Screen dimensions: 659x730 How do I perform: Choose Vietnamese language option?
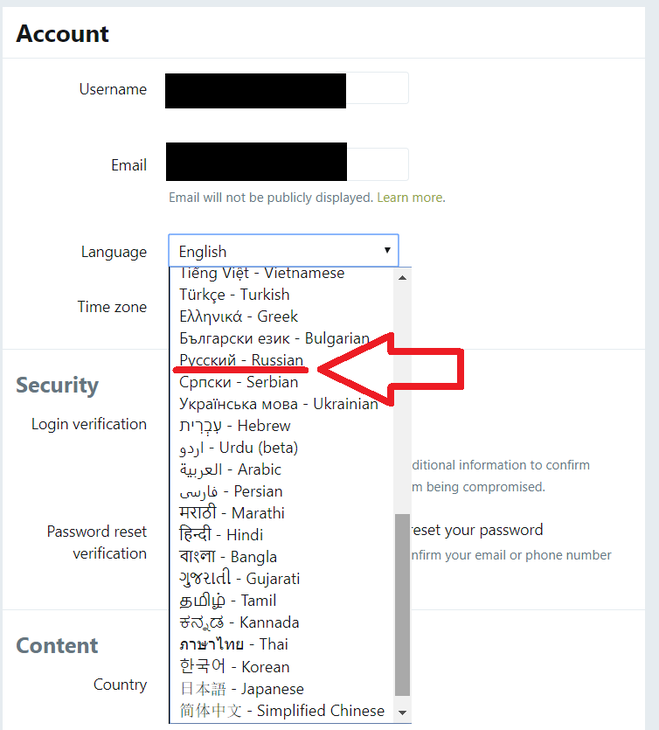(261, 273)
